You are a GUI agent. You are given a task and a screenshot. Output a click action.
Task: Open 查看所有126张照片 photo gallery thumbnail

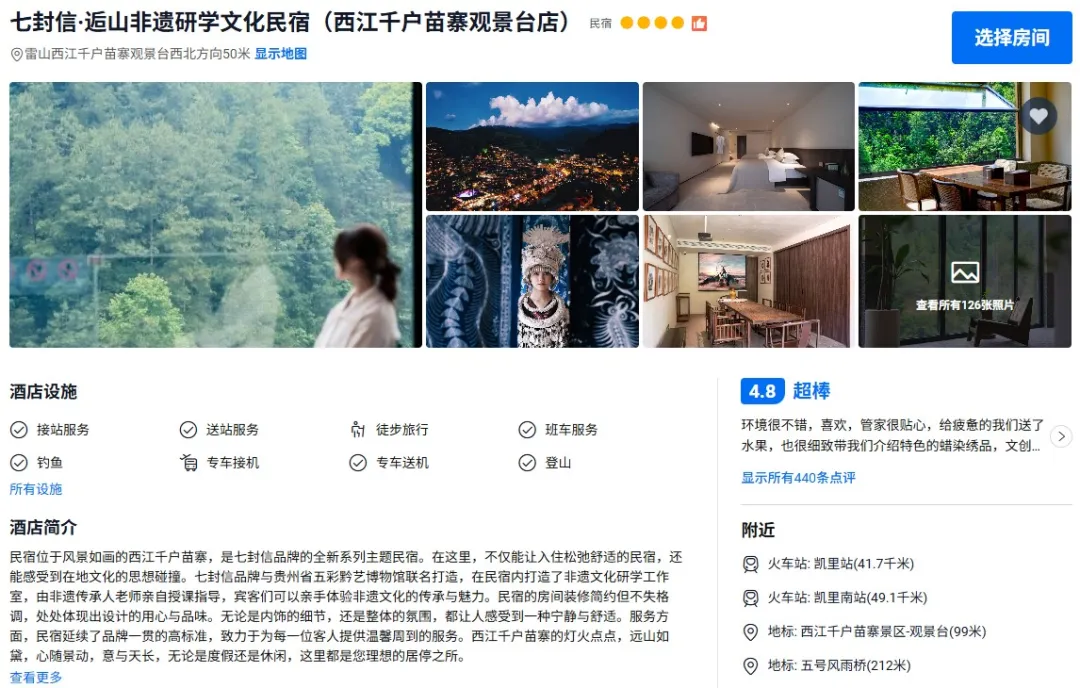point(965,281)
